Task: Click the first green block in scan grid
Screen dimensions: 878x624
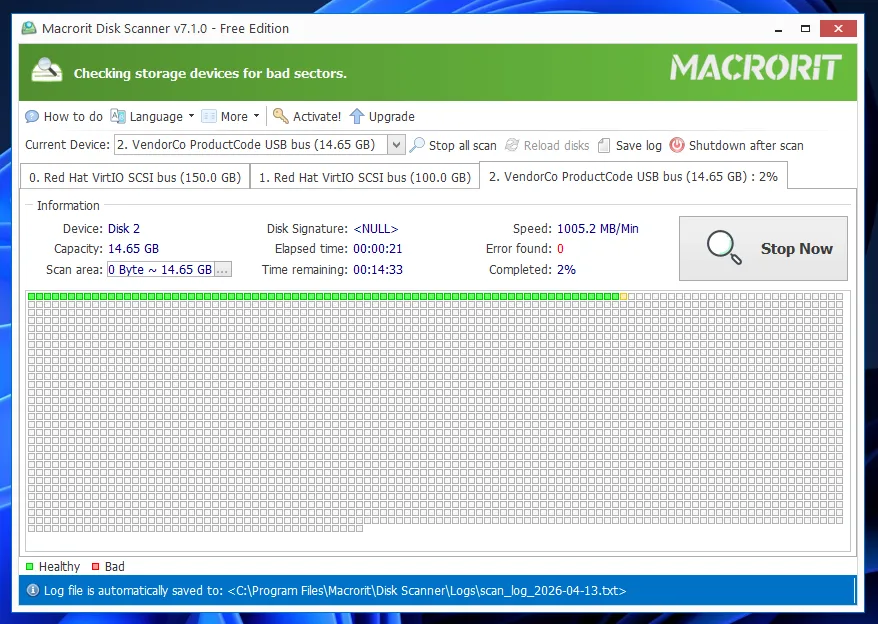Action: tap(31, 296)
